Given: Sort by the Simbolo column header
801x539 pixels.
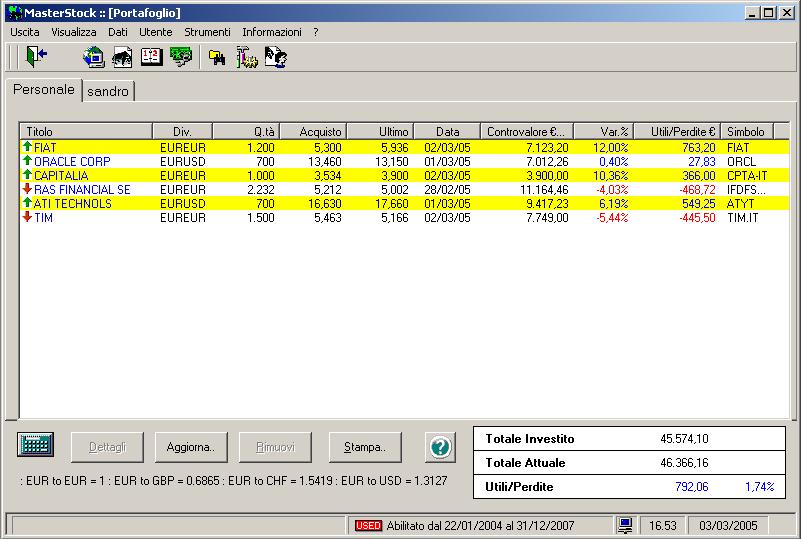Looking at the screenshot, I should point(747,131).
